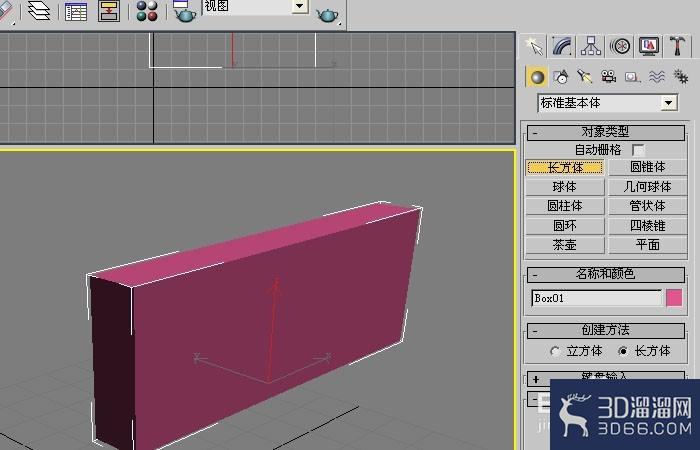Click the 平面 button
Image resolution: width=700 pixels, height=450 pixels.
pyautogui.click(x=647, y=245)
